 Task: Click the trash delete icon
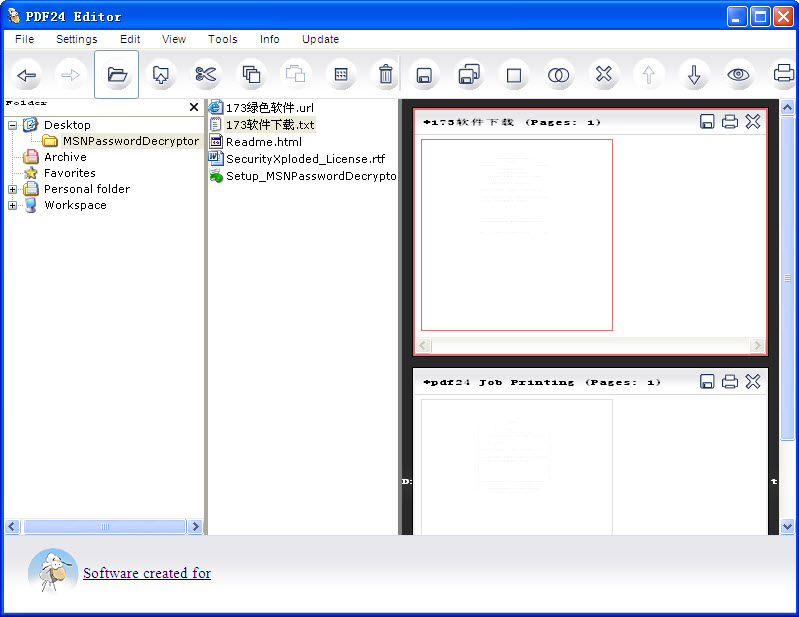point(385,75)
